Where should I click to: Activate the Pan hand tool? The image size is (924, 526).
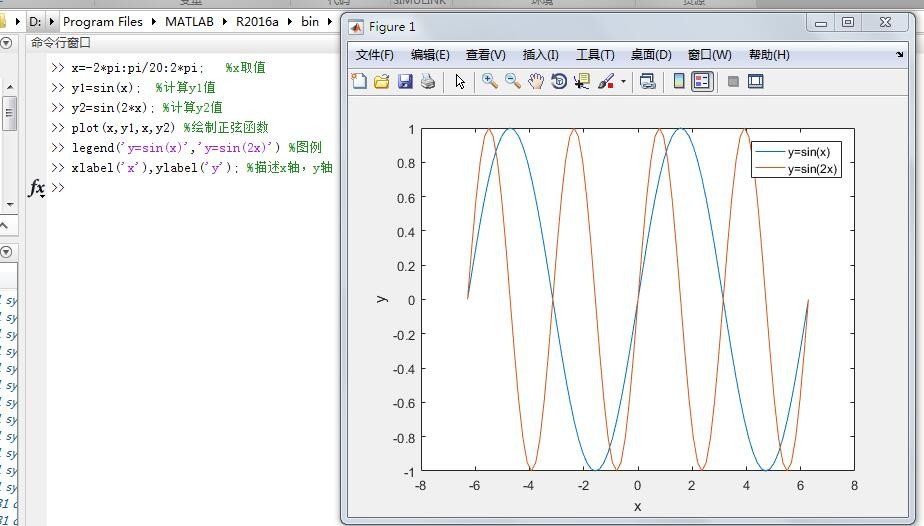tap(536, 82)
